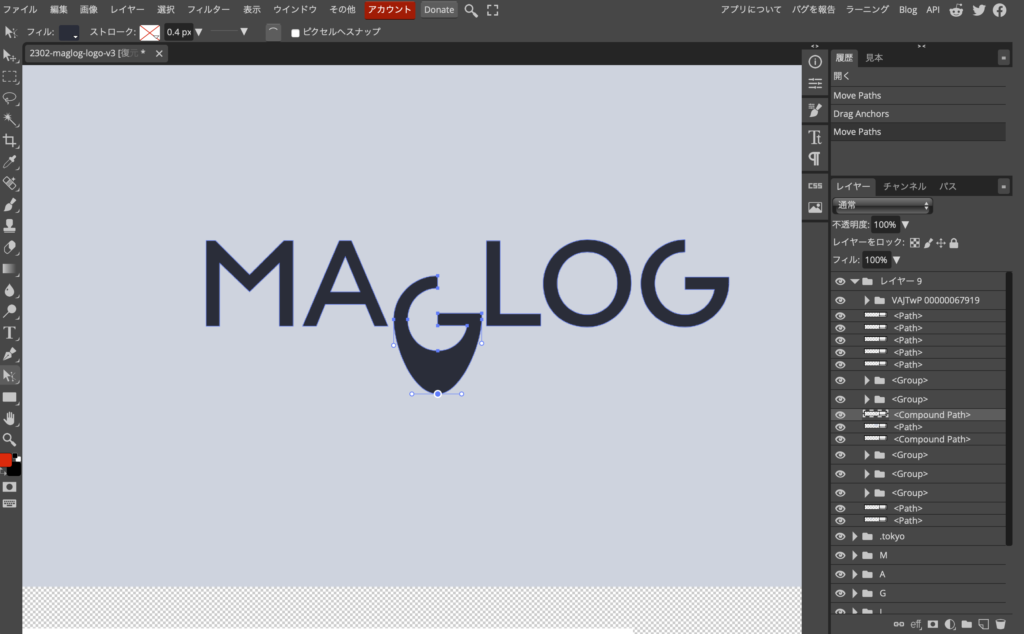Click the search magnifier in the top bar
Viewport: 1024px width, 634px height.
point(471,10)
